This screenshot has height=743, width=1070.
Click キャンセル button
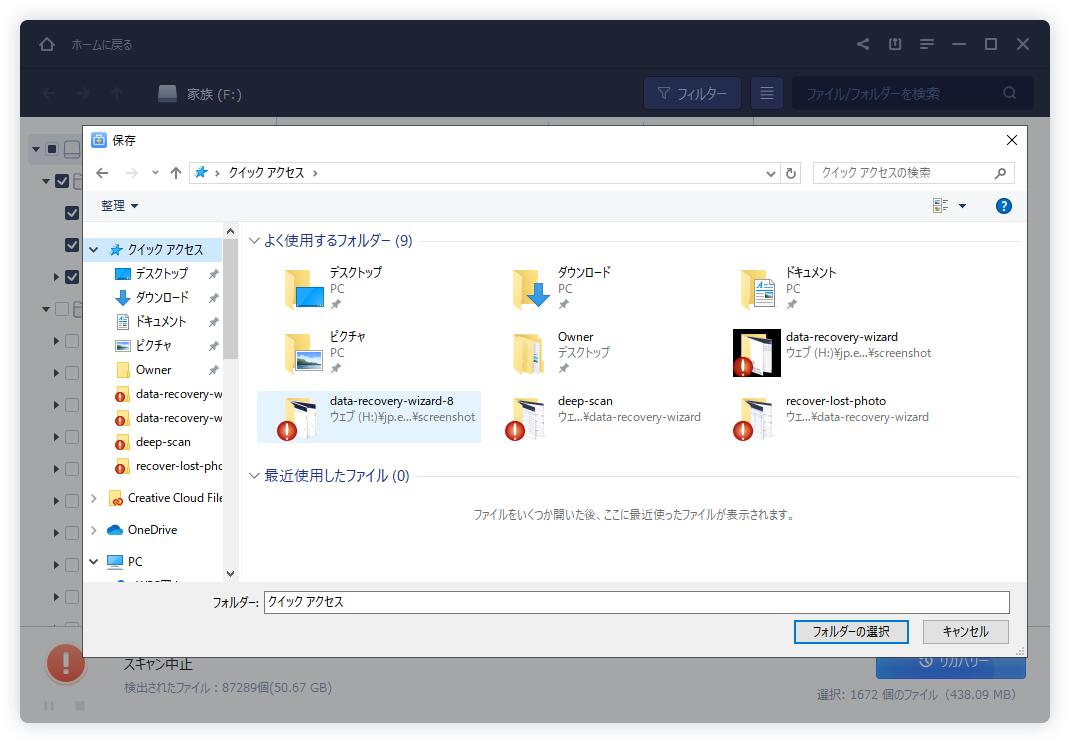(966, 632)
